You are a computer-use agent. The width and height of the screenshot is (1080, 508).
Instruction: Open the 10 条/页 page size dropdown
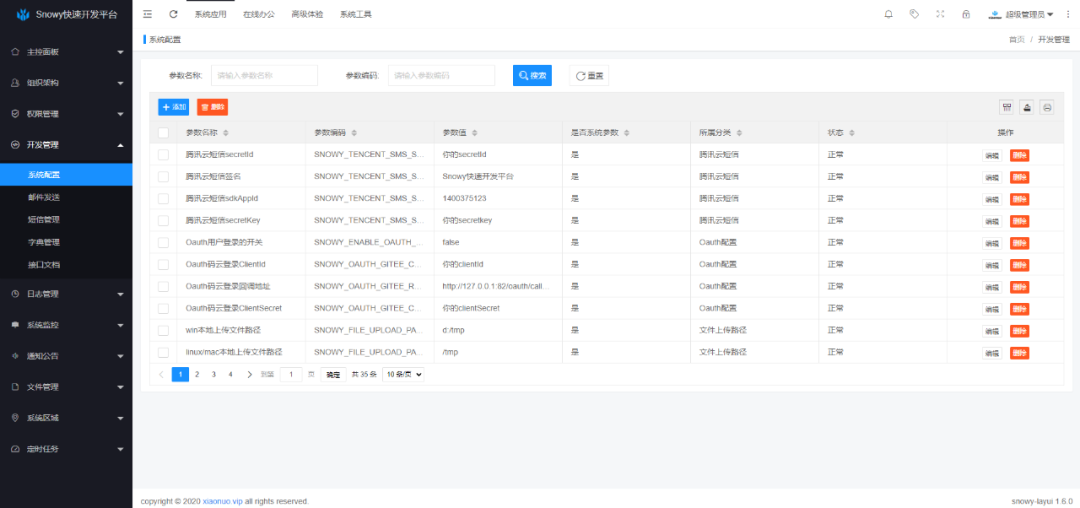click(x=403, y=374)
